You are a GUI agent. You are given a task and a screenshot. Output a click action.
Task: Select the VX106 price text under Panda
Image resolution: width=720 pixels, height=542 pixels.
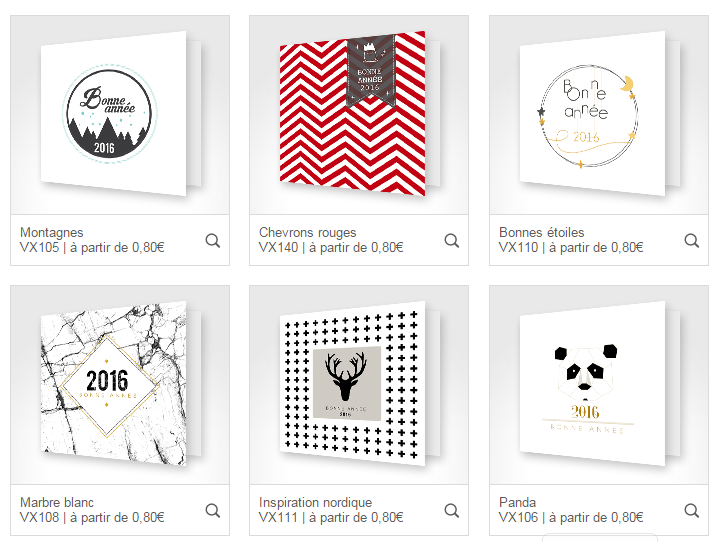(571, 518)
